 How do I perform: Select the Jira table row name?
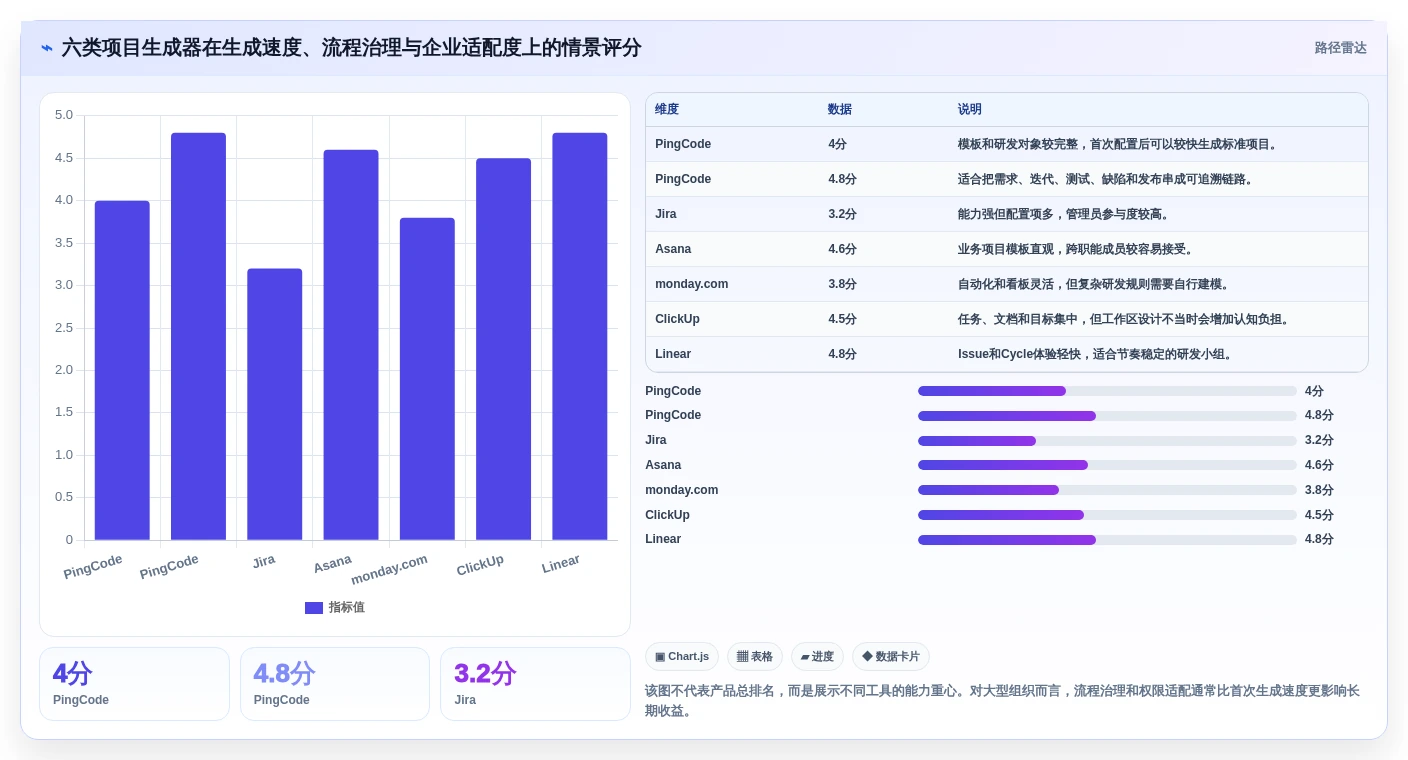click(x=666, y=214)
